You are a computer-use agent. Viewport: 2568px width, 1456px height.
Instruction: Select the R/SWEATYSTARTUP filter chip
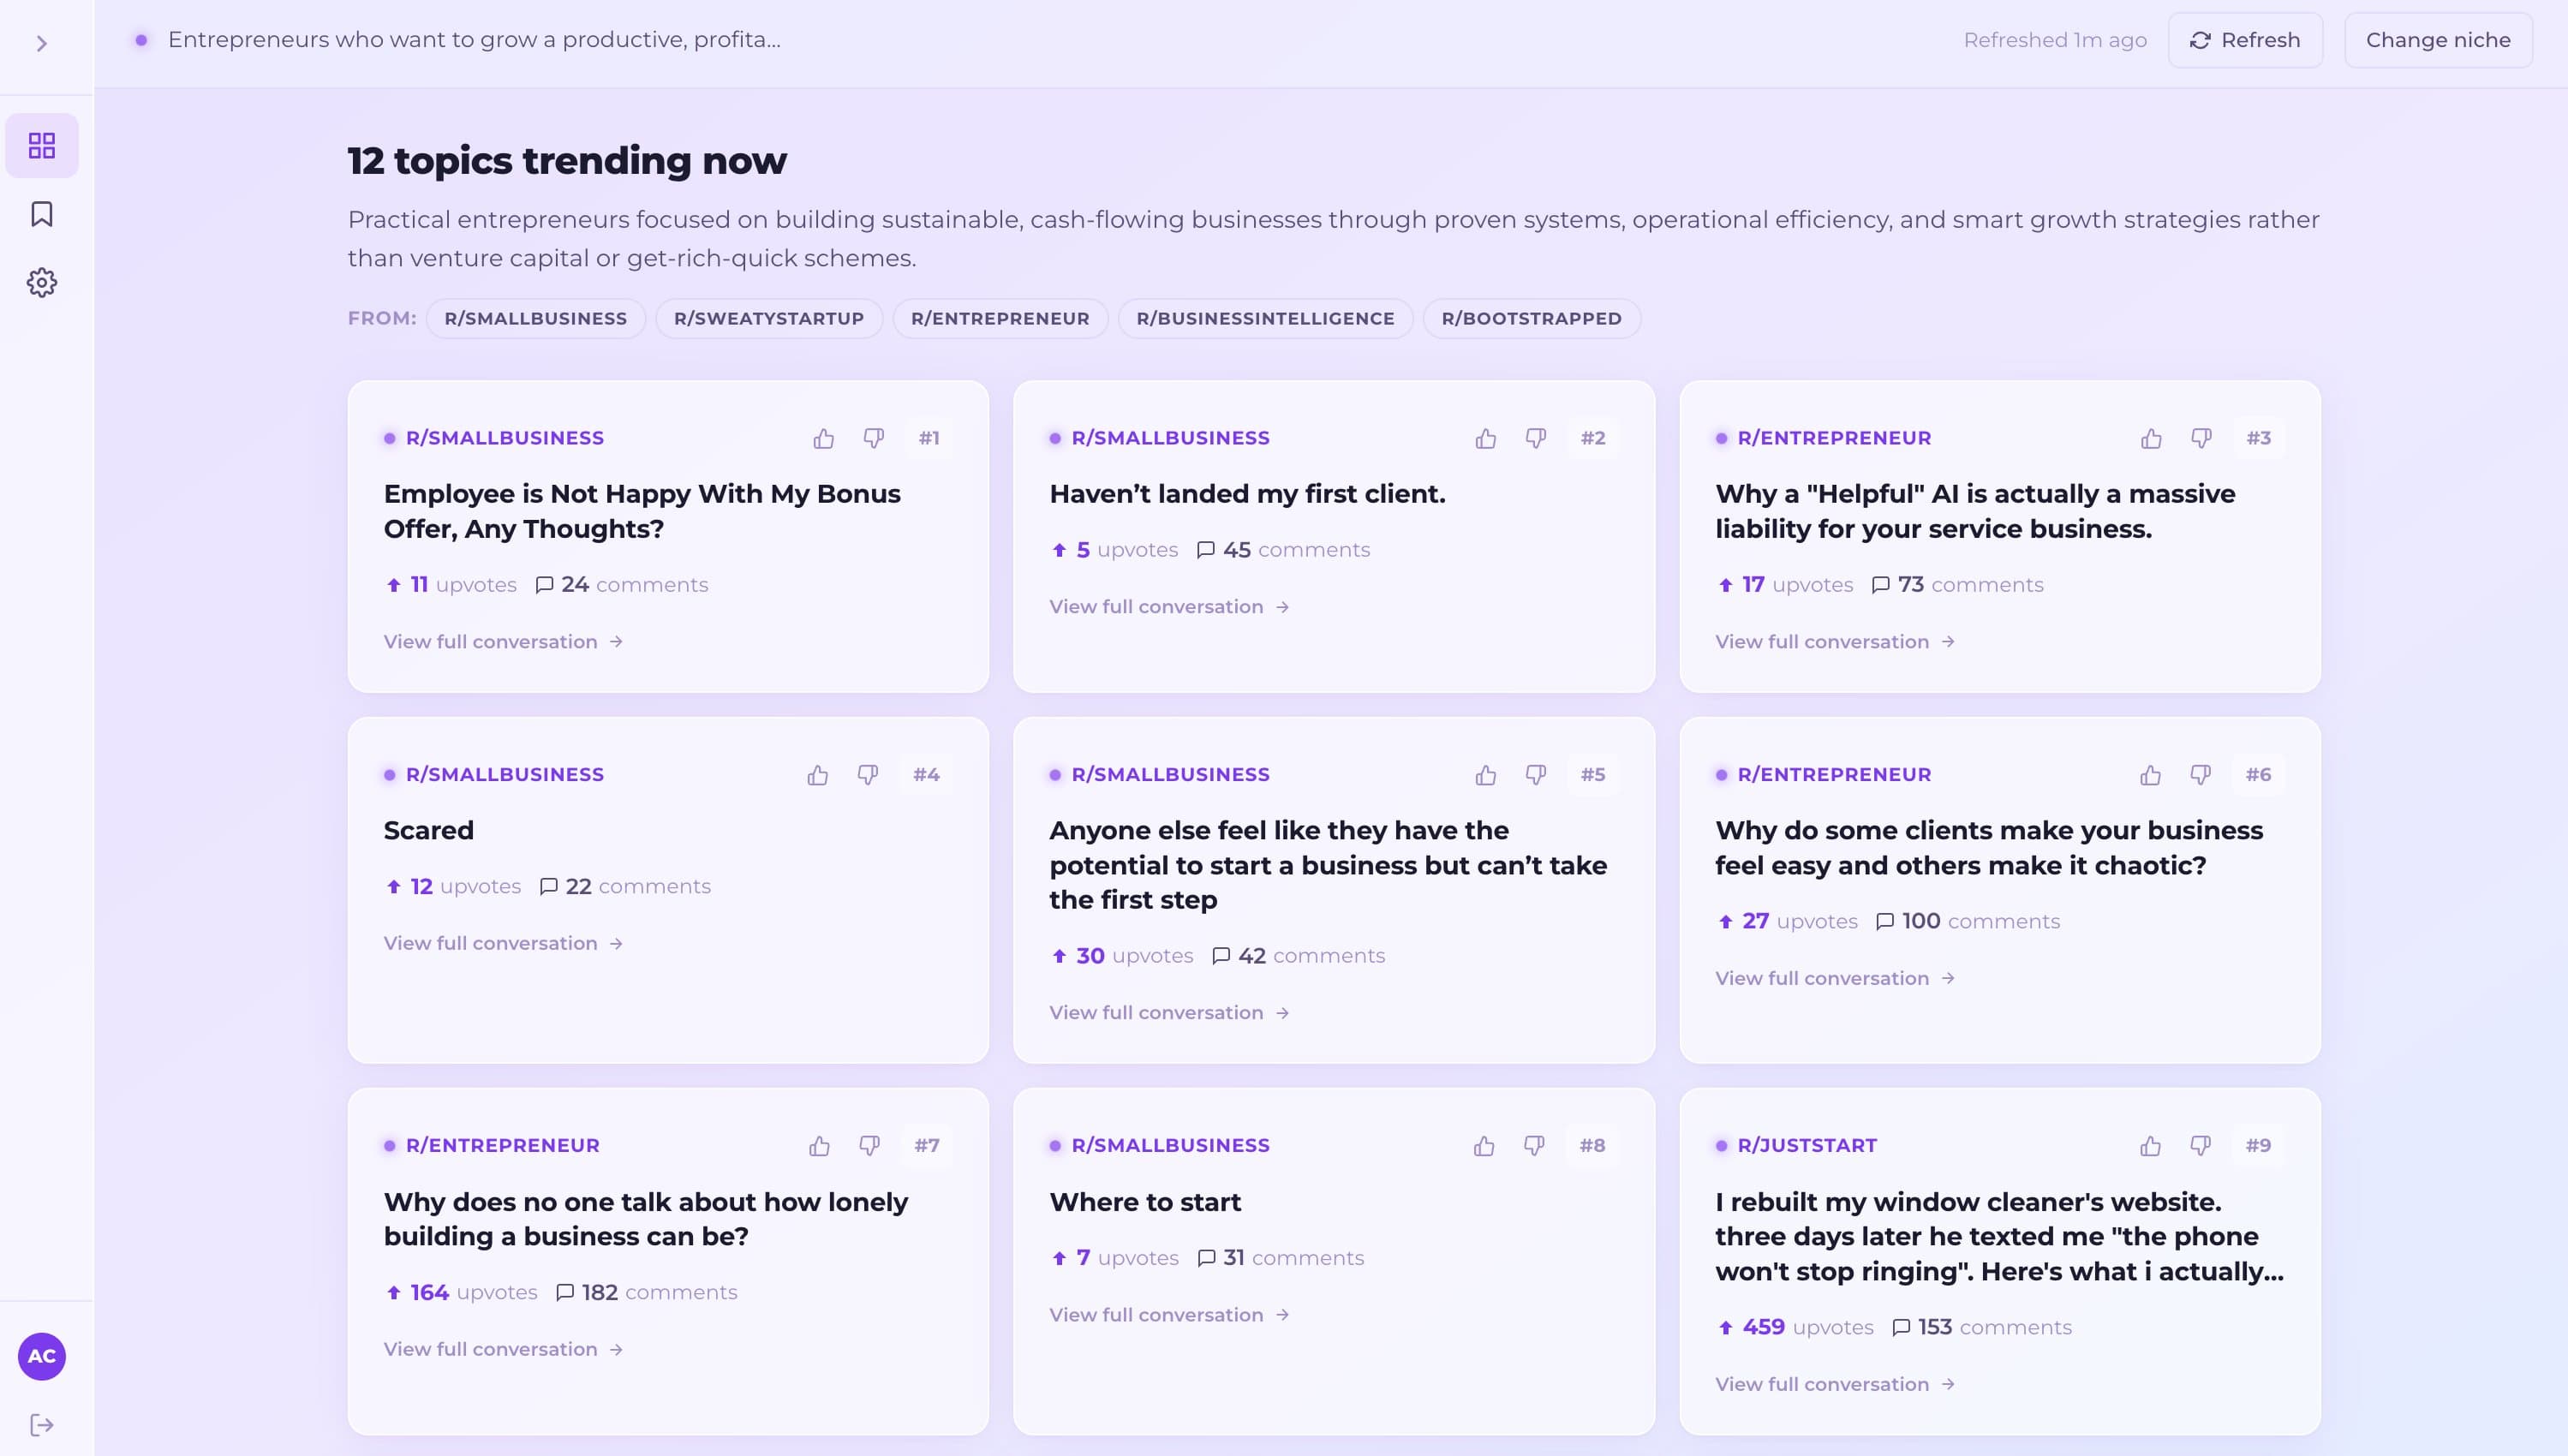(x=768, y=318)
